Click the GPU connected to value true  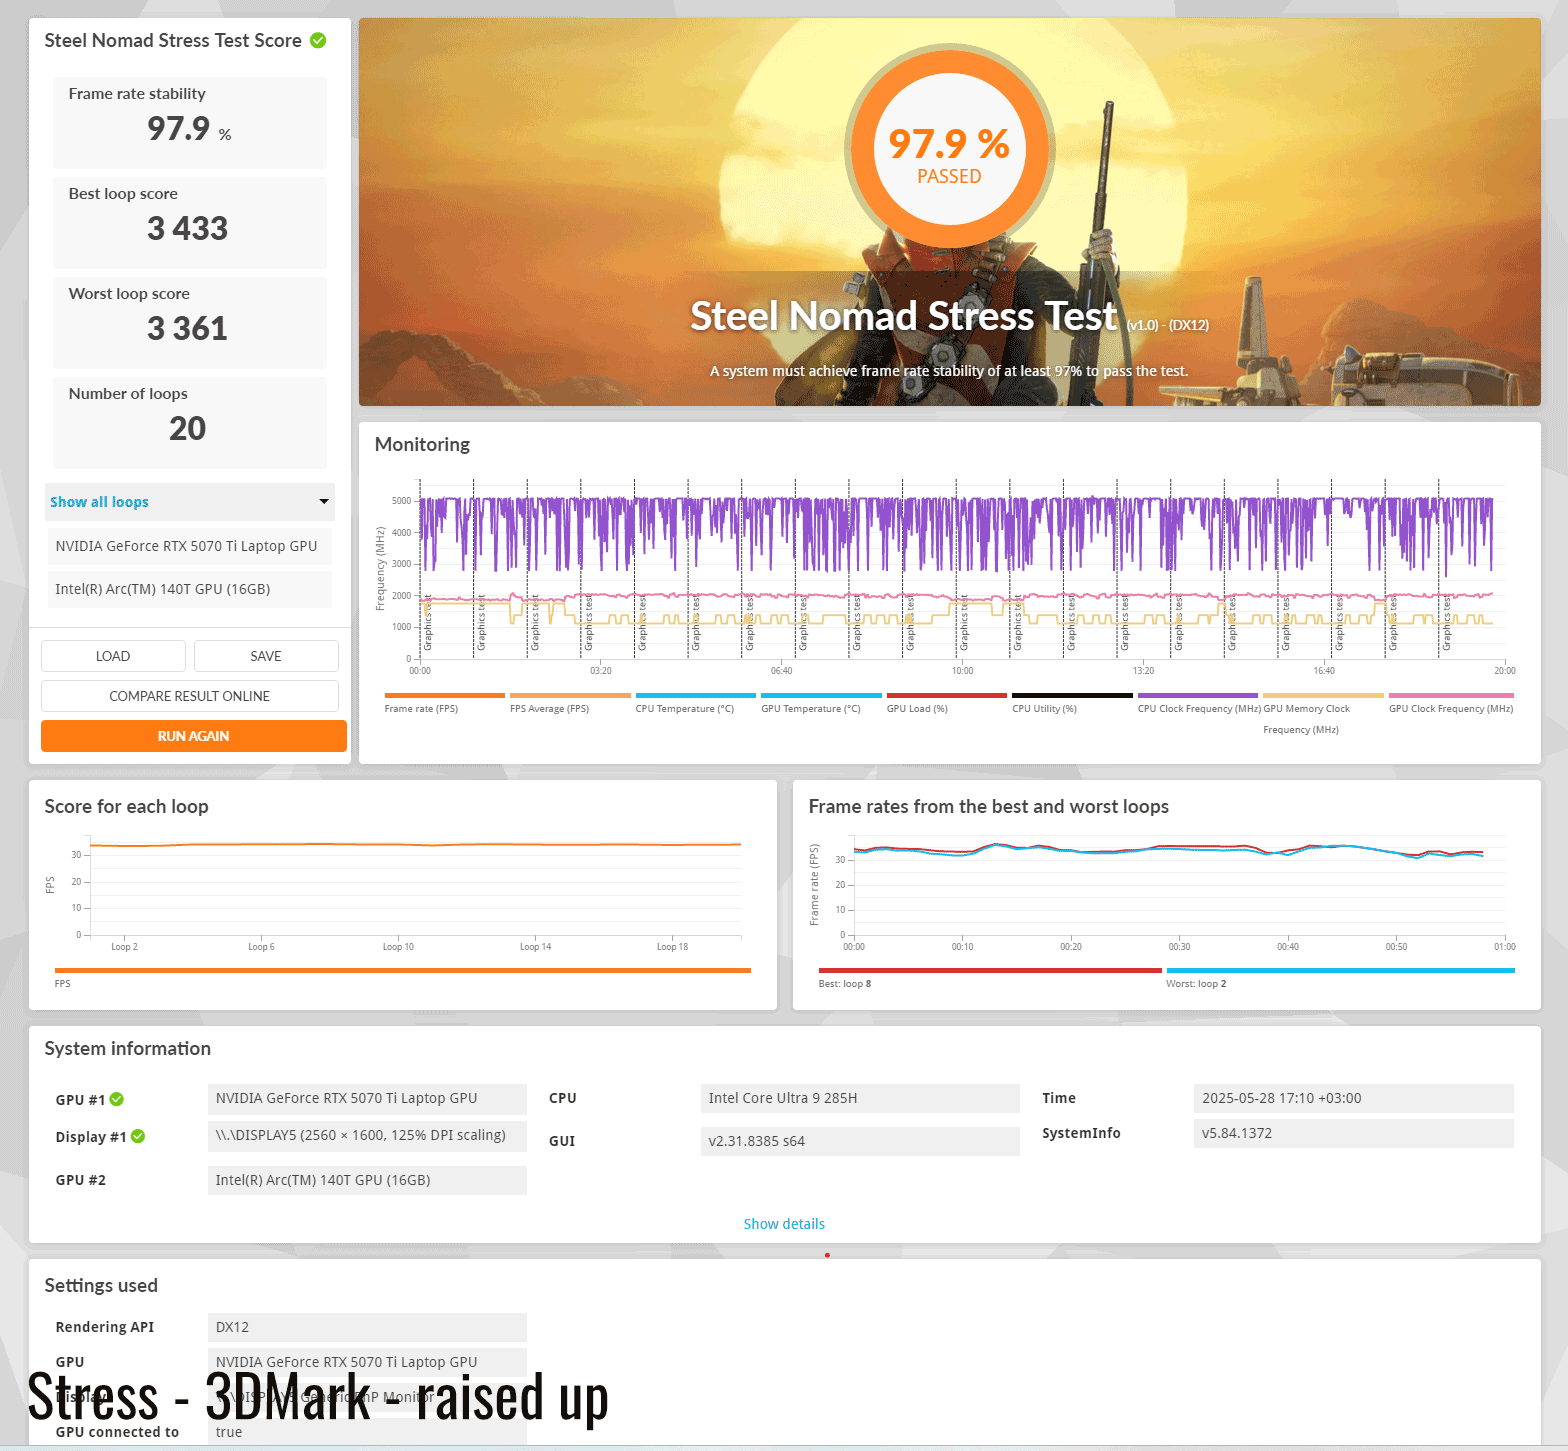pos(367,1432)
